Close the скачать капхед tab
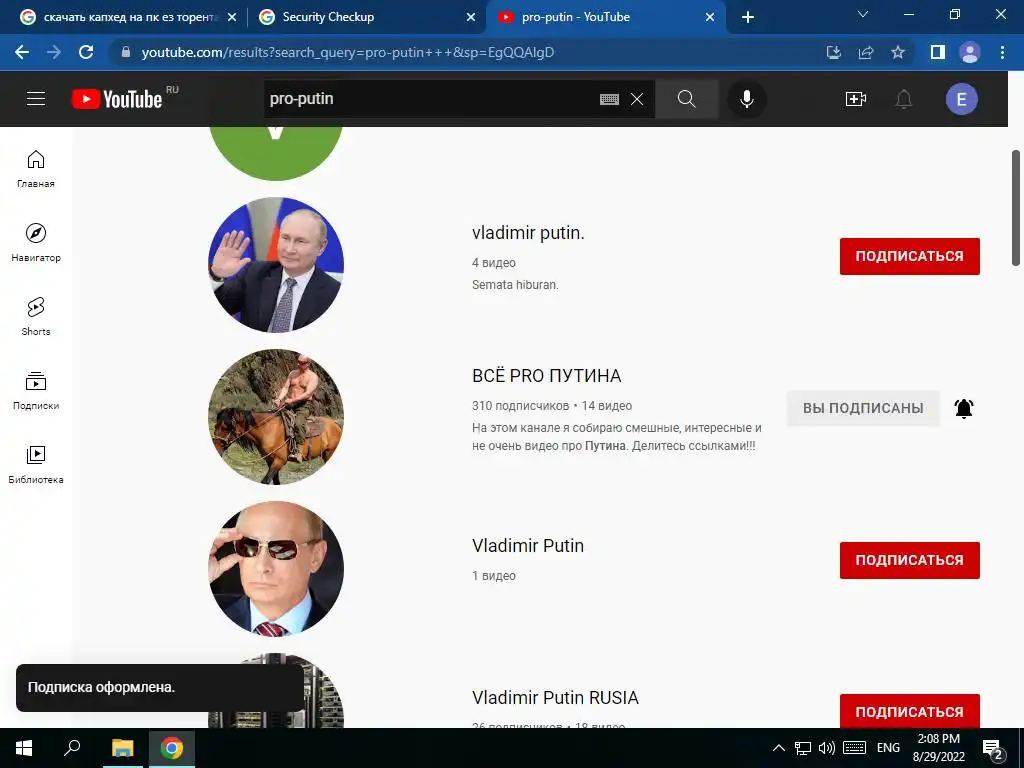Viewport: 1024px width, 768px height. (232, 18)
